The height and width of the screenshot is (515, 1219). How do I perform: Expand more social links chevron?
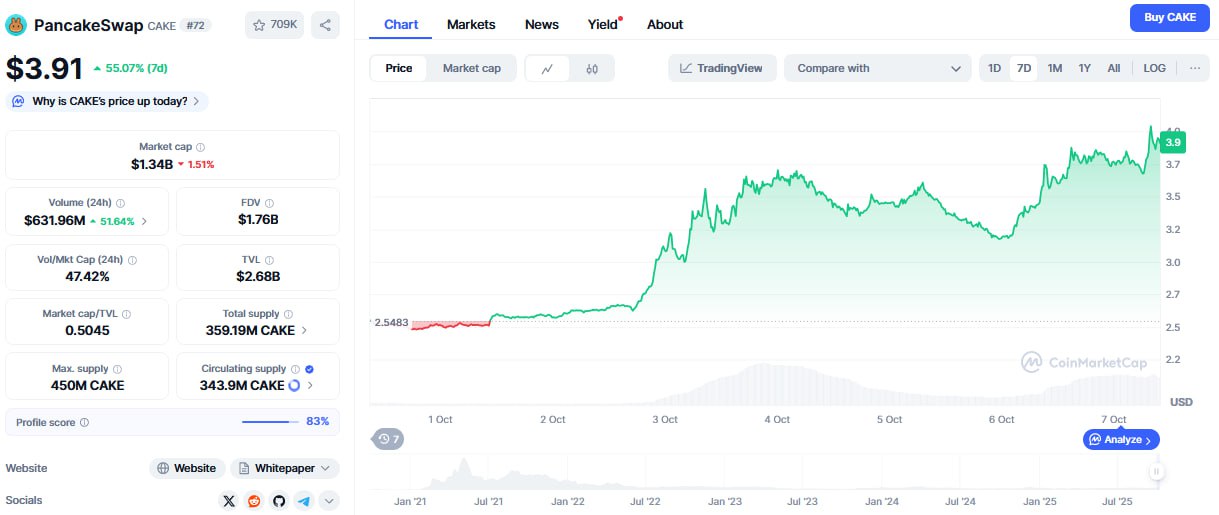coord(328,500)
